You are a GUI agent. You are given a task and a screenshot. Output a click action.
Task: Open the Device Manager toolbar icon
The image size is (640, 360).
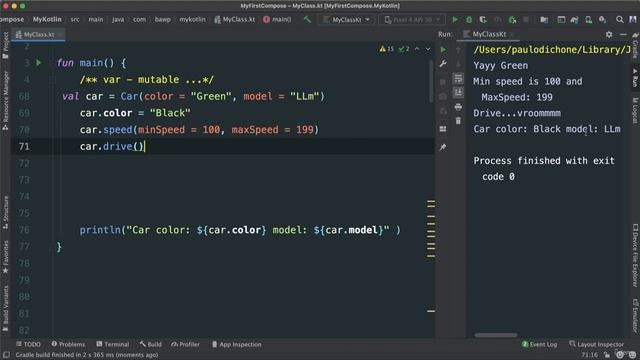[588, 19]
